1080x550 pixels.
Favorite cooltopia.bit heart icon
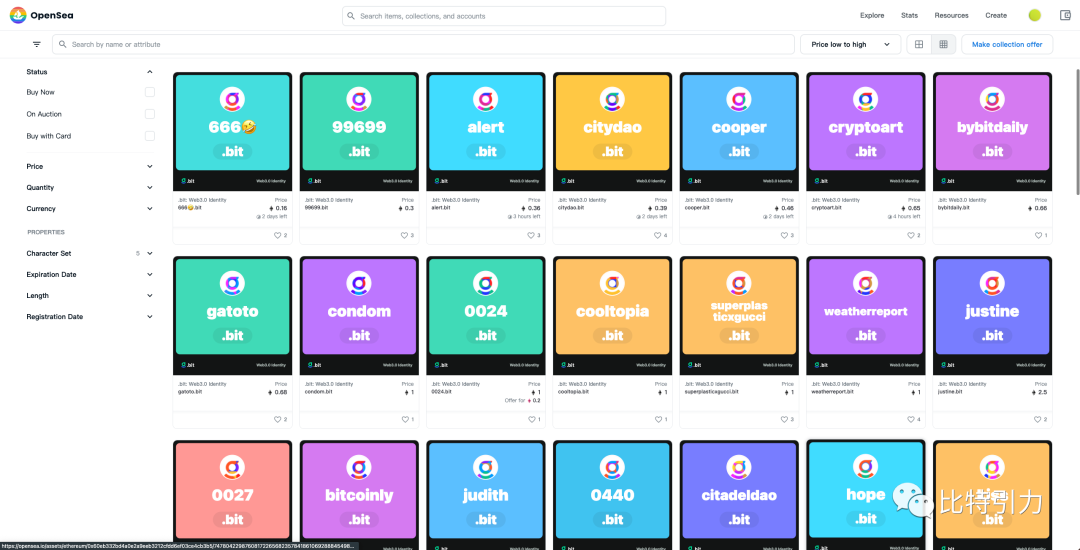pos(658,419)
